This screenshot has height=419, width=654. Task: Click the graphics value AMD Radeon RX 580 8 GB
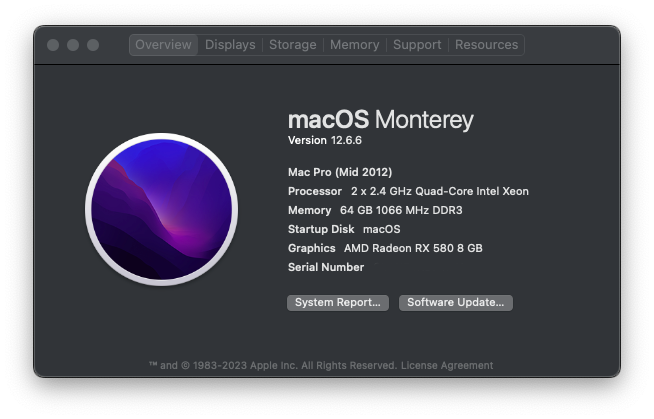click(413, 248)
